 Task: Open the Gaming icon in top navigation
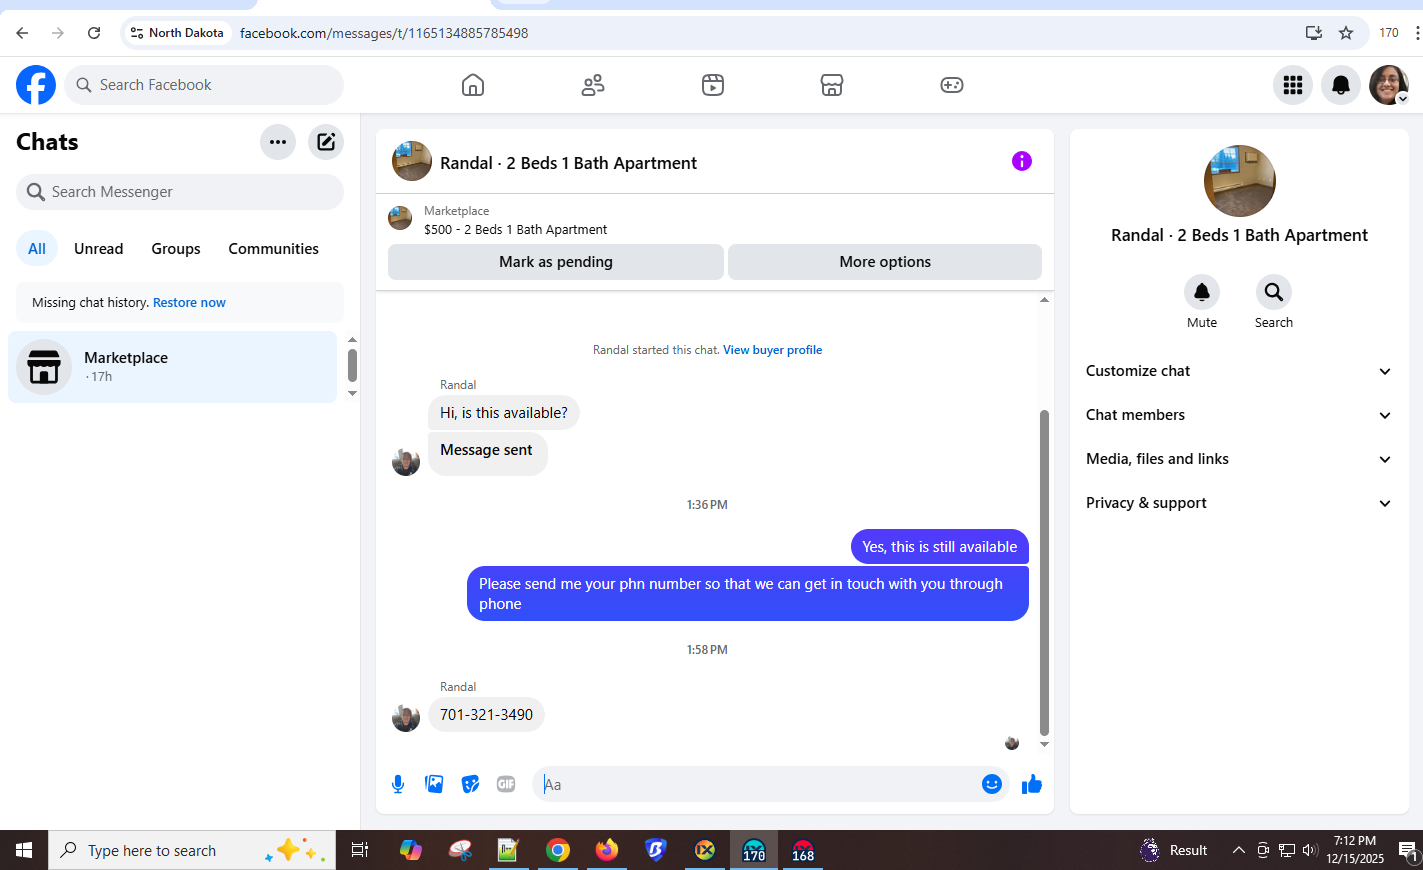tap(952, 85)
